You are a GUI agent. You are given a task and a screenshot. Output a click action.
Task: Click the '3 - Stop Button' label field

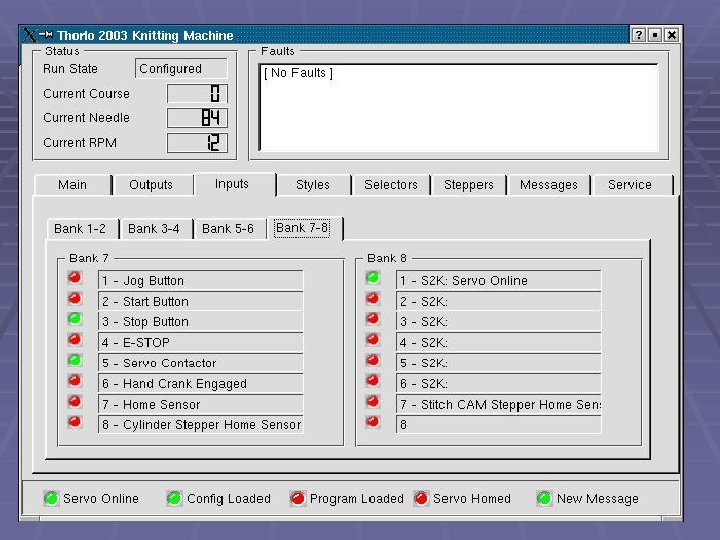(201, 321)
